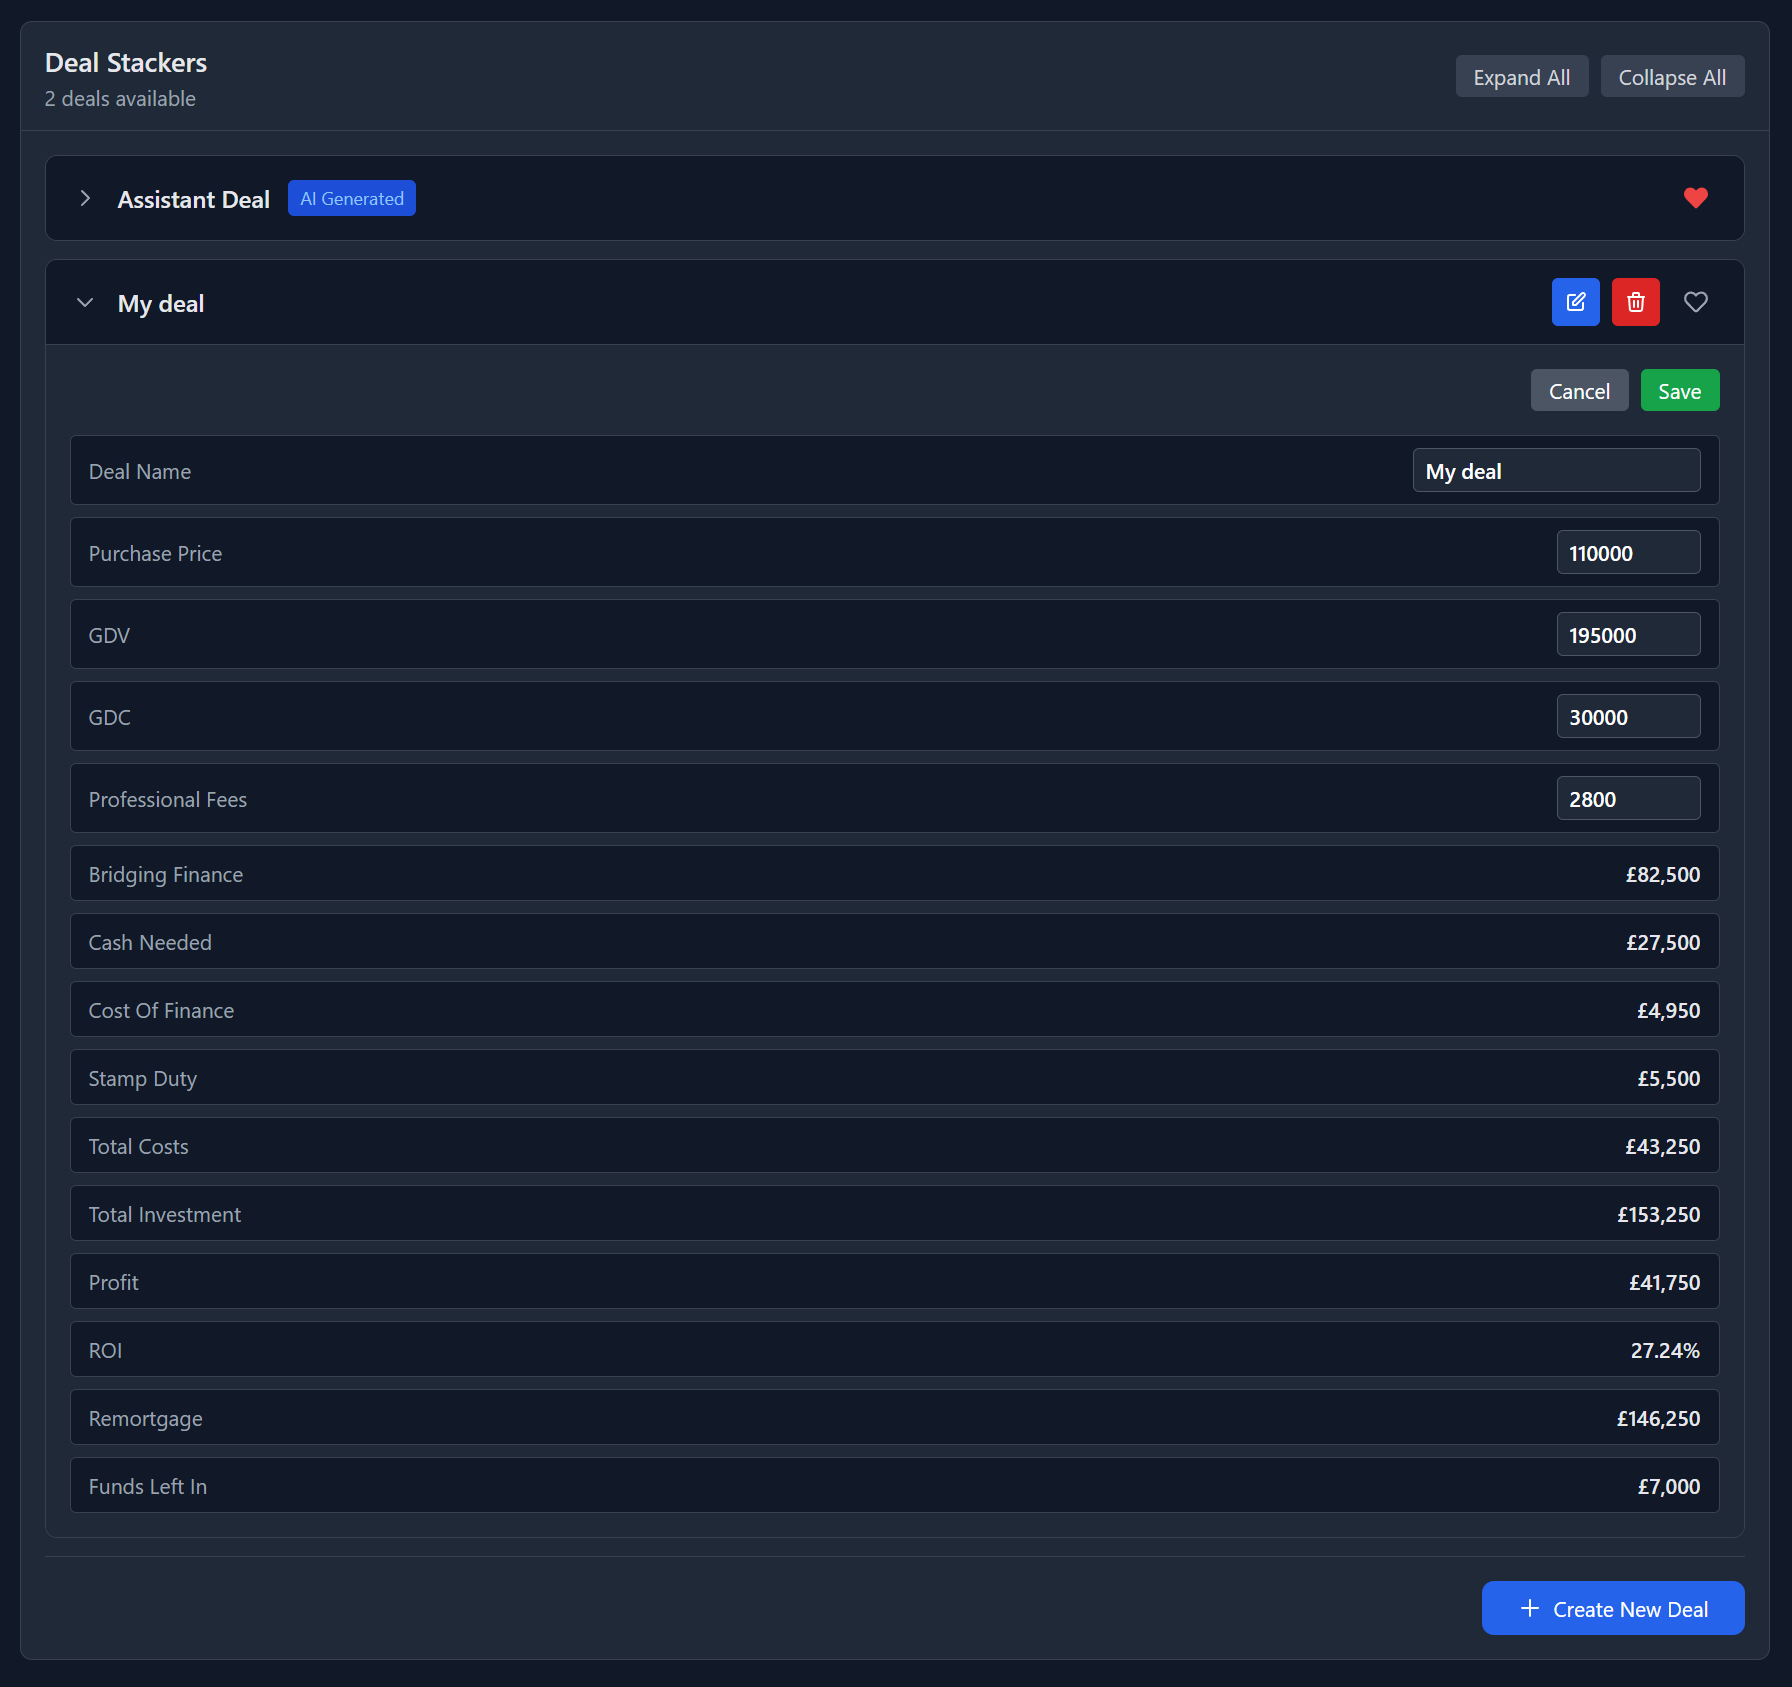Click the Cash Needed label
This screenshot has width=1792, height=1687.
click(x=150, y=943)
